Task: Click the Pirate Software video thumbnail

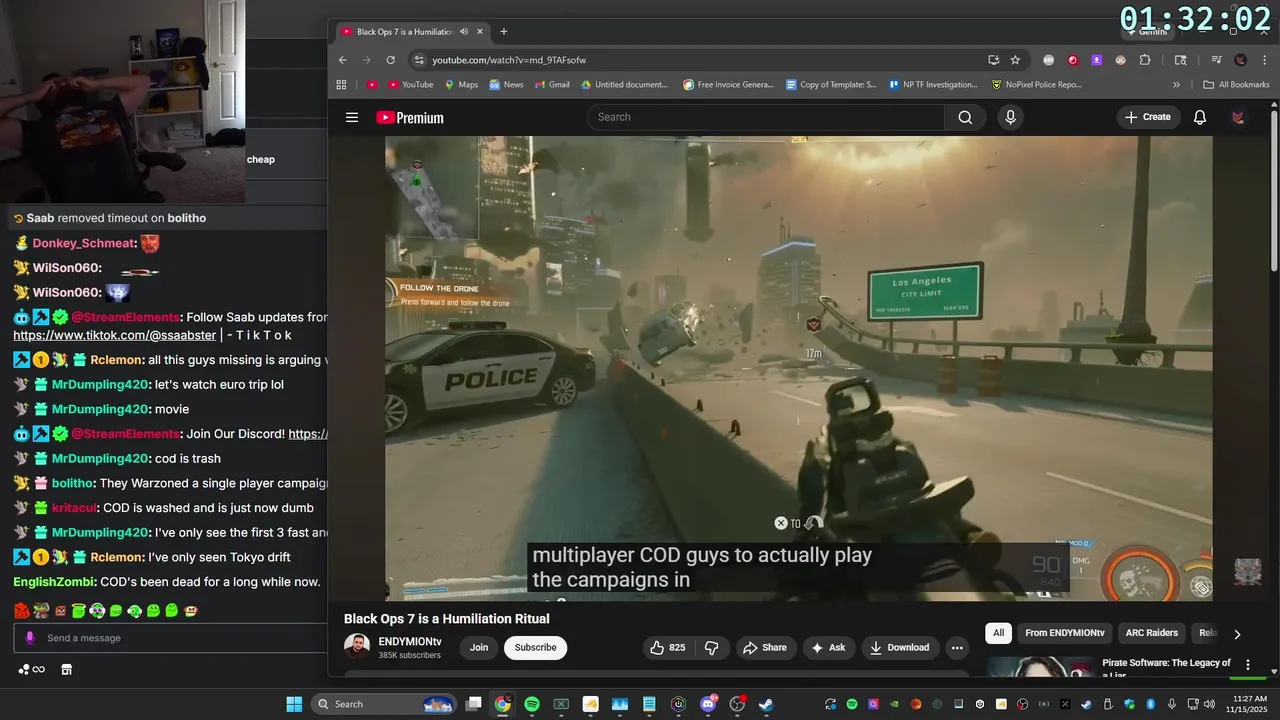Action: click(1040, 667)
